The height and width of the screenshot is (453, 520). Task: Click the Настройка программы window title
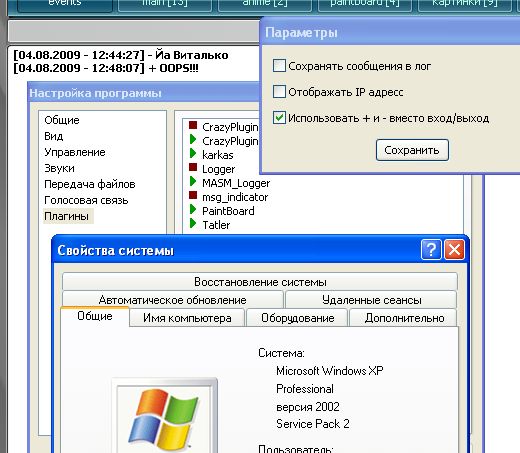coord(95,93)
